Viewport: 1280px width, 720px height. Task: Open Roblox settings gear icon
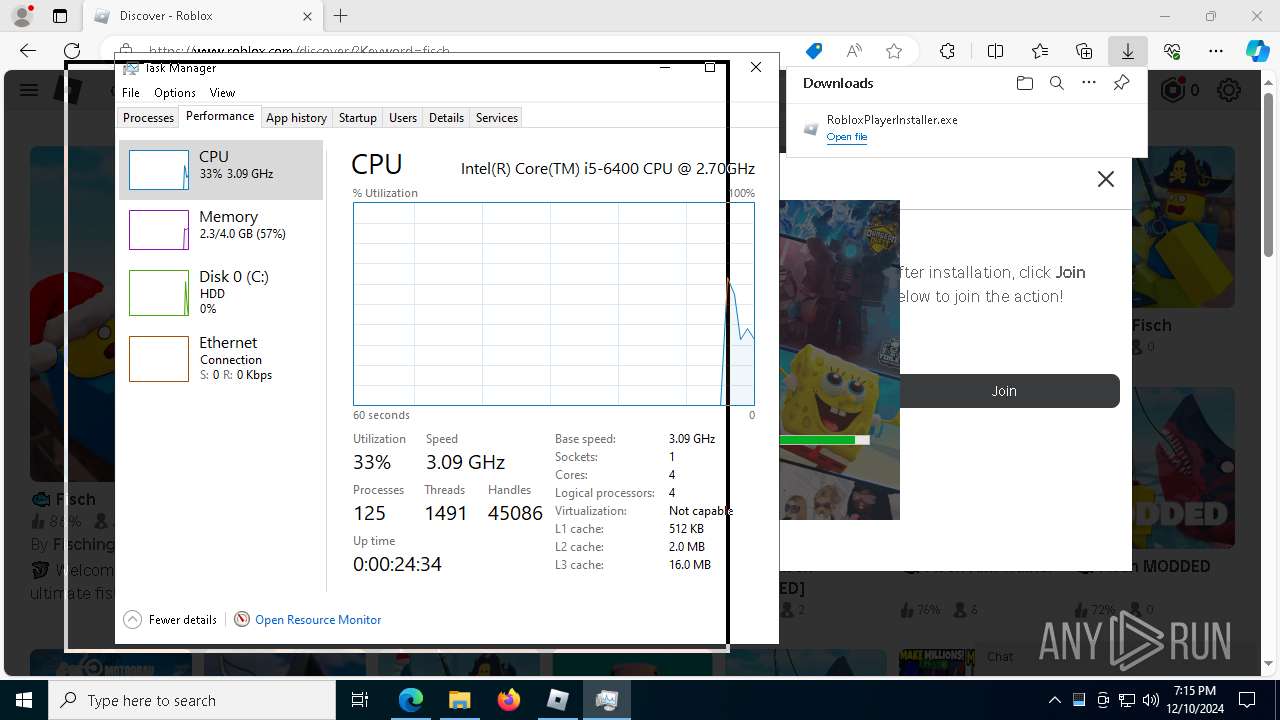click(1229, 90)
